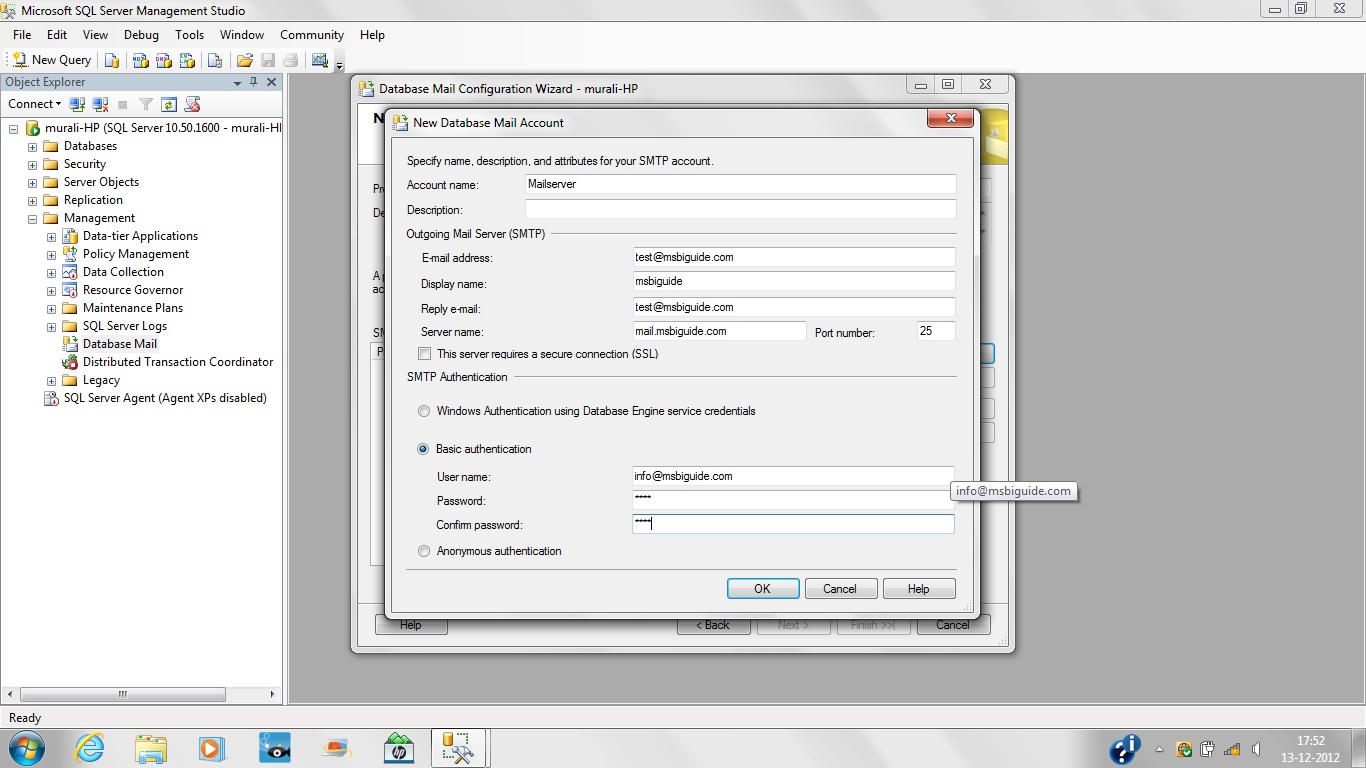Enable the SSL secure connection checkbox
This screenshot has width=1366, height=768.
(x=424, y=353)
